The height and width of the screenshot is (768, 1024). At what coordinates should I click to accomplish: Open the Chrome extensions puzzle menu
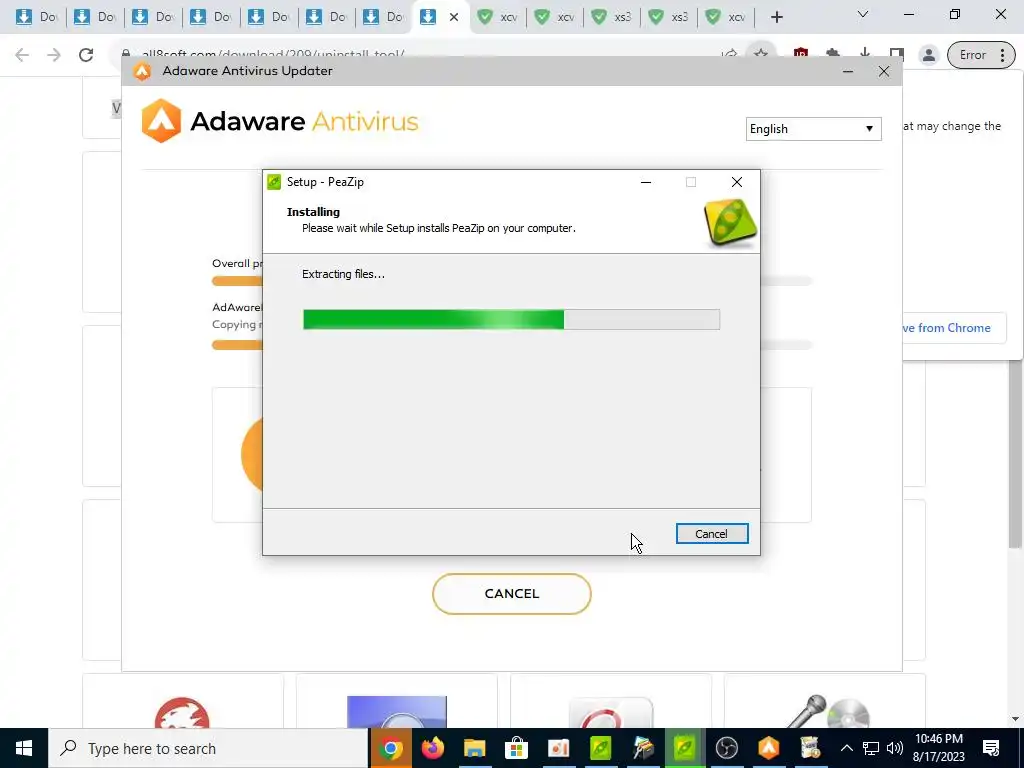click(833, 55)
